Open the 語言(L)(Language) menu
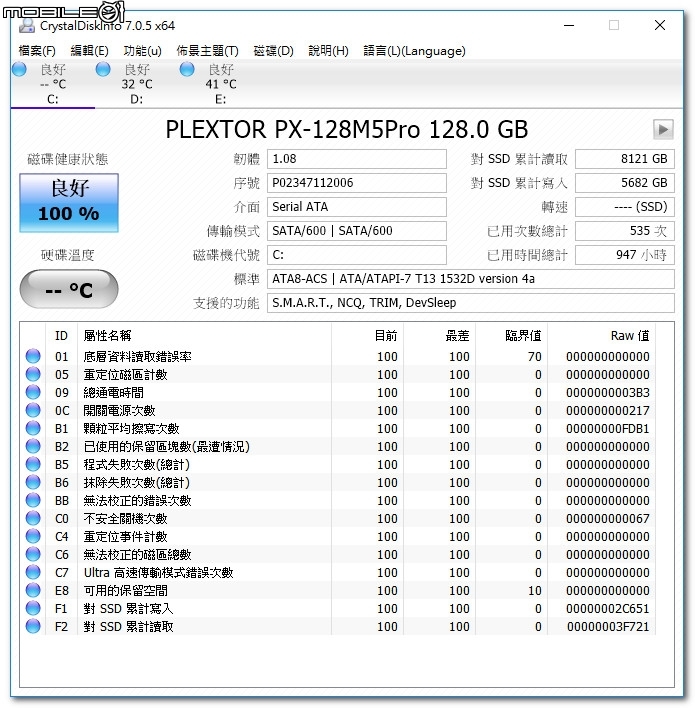Screen dimensions: 695x708 [x=414, y=51]
